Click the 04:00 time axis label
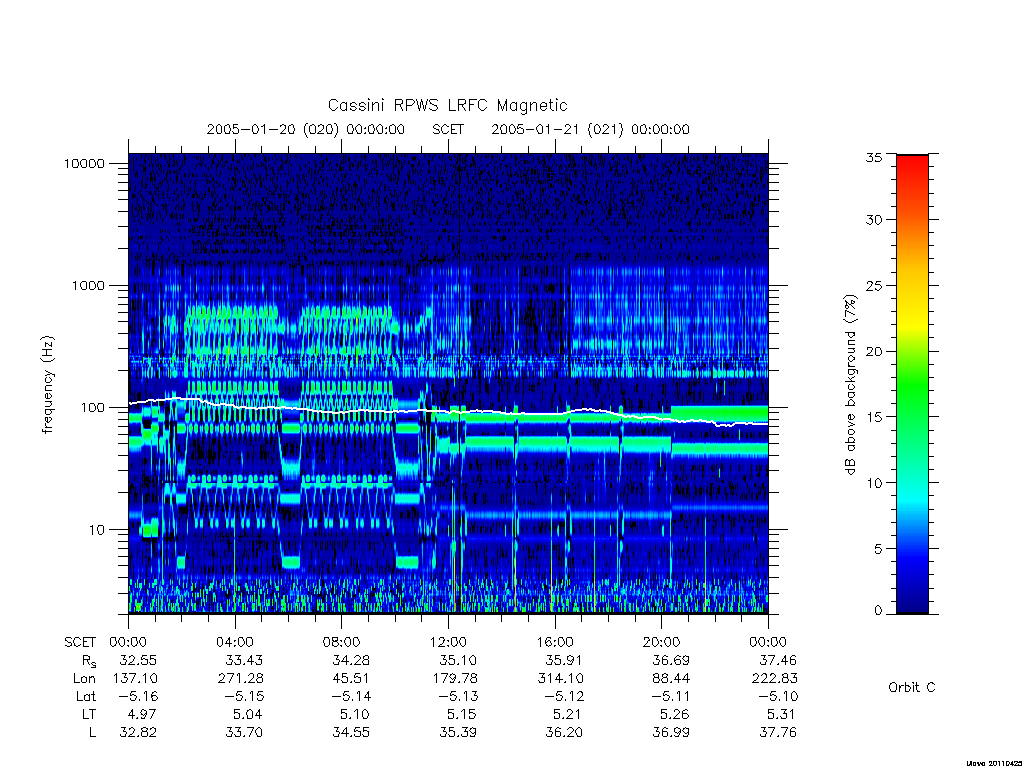Viewport: 1024px width, 768px height. (x=234, y=642)
